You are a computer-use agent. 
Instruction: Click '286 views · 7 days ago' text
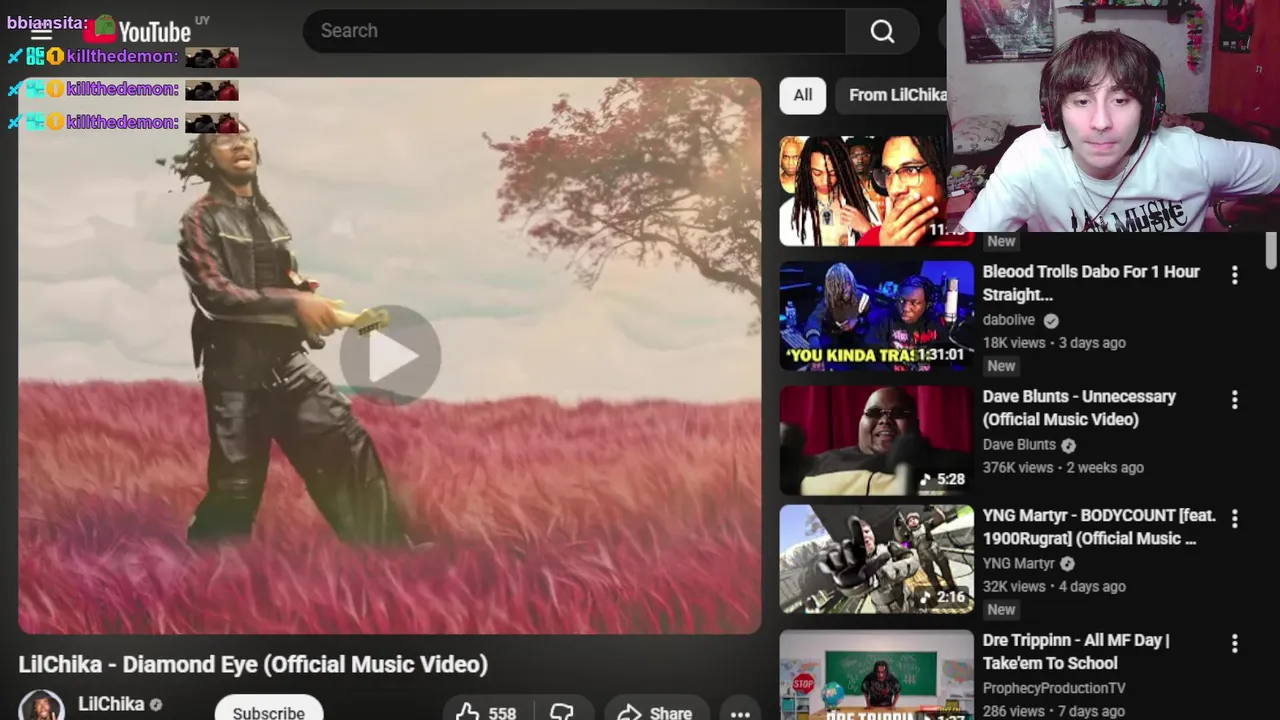point(1055,712)
